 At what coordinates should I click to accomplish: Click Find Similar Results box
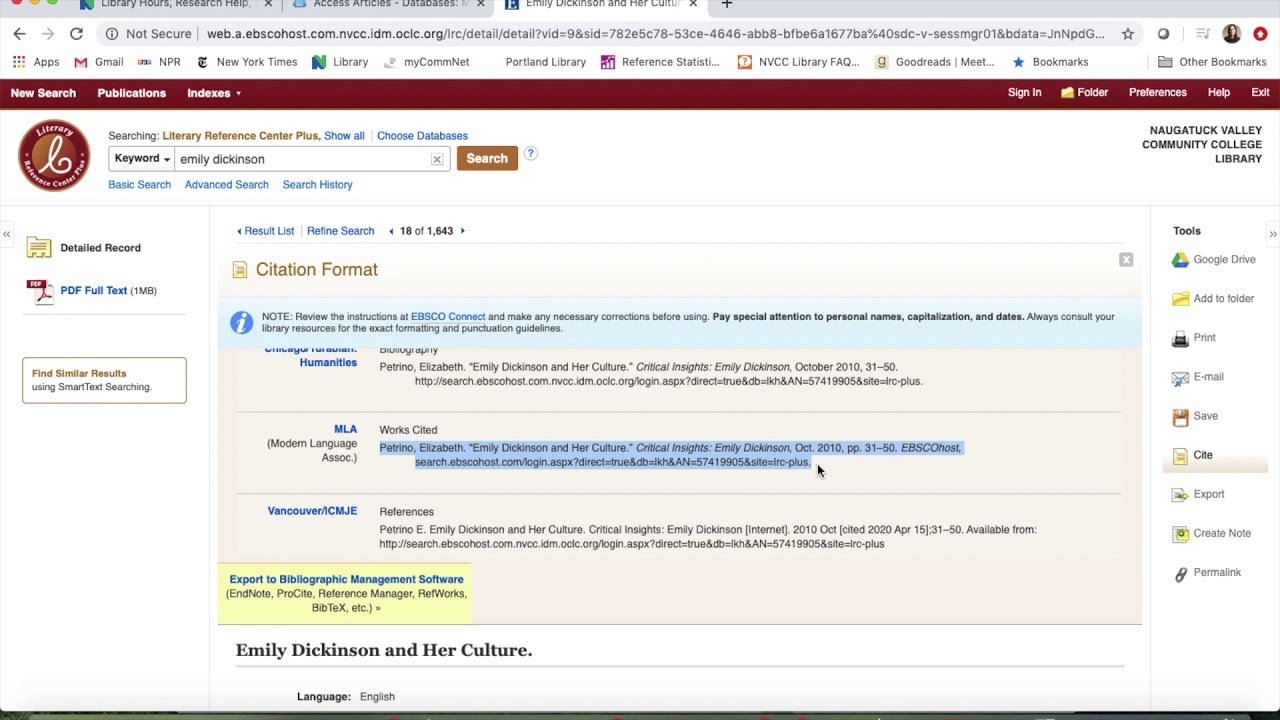point(104,380)
